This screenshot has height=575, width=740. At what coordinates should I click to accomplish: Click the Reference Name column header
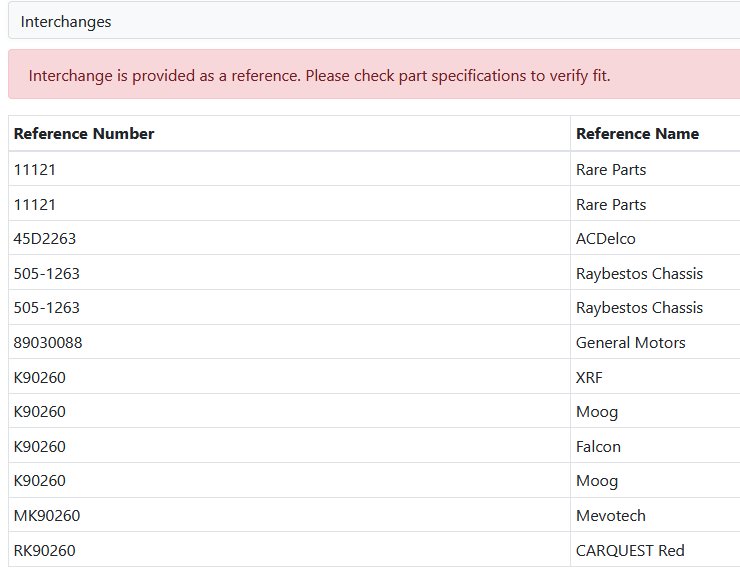pyautogui.click(x=637, y=134)
